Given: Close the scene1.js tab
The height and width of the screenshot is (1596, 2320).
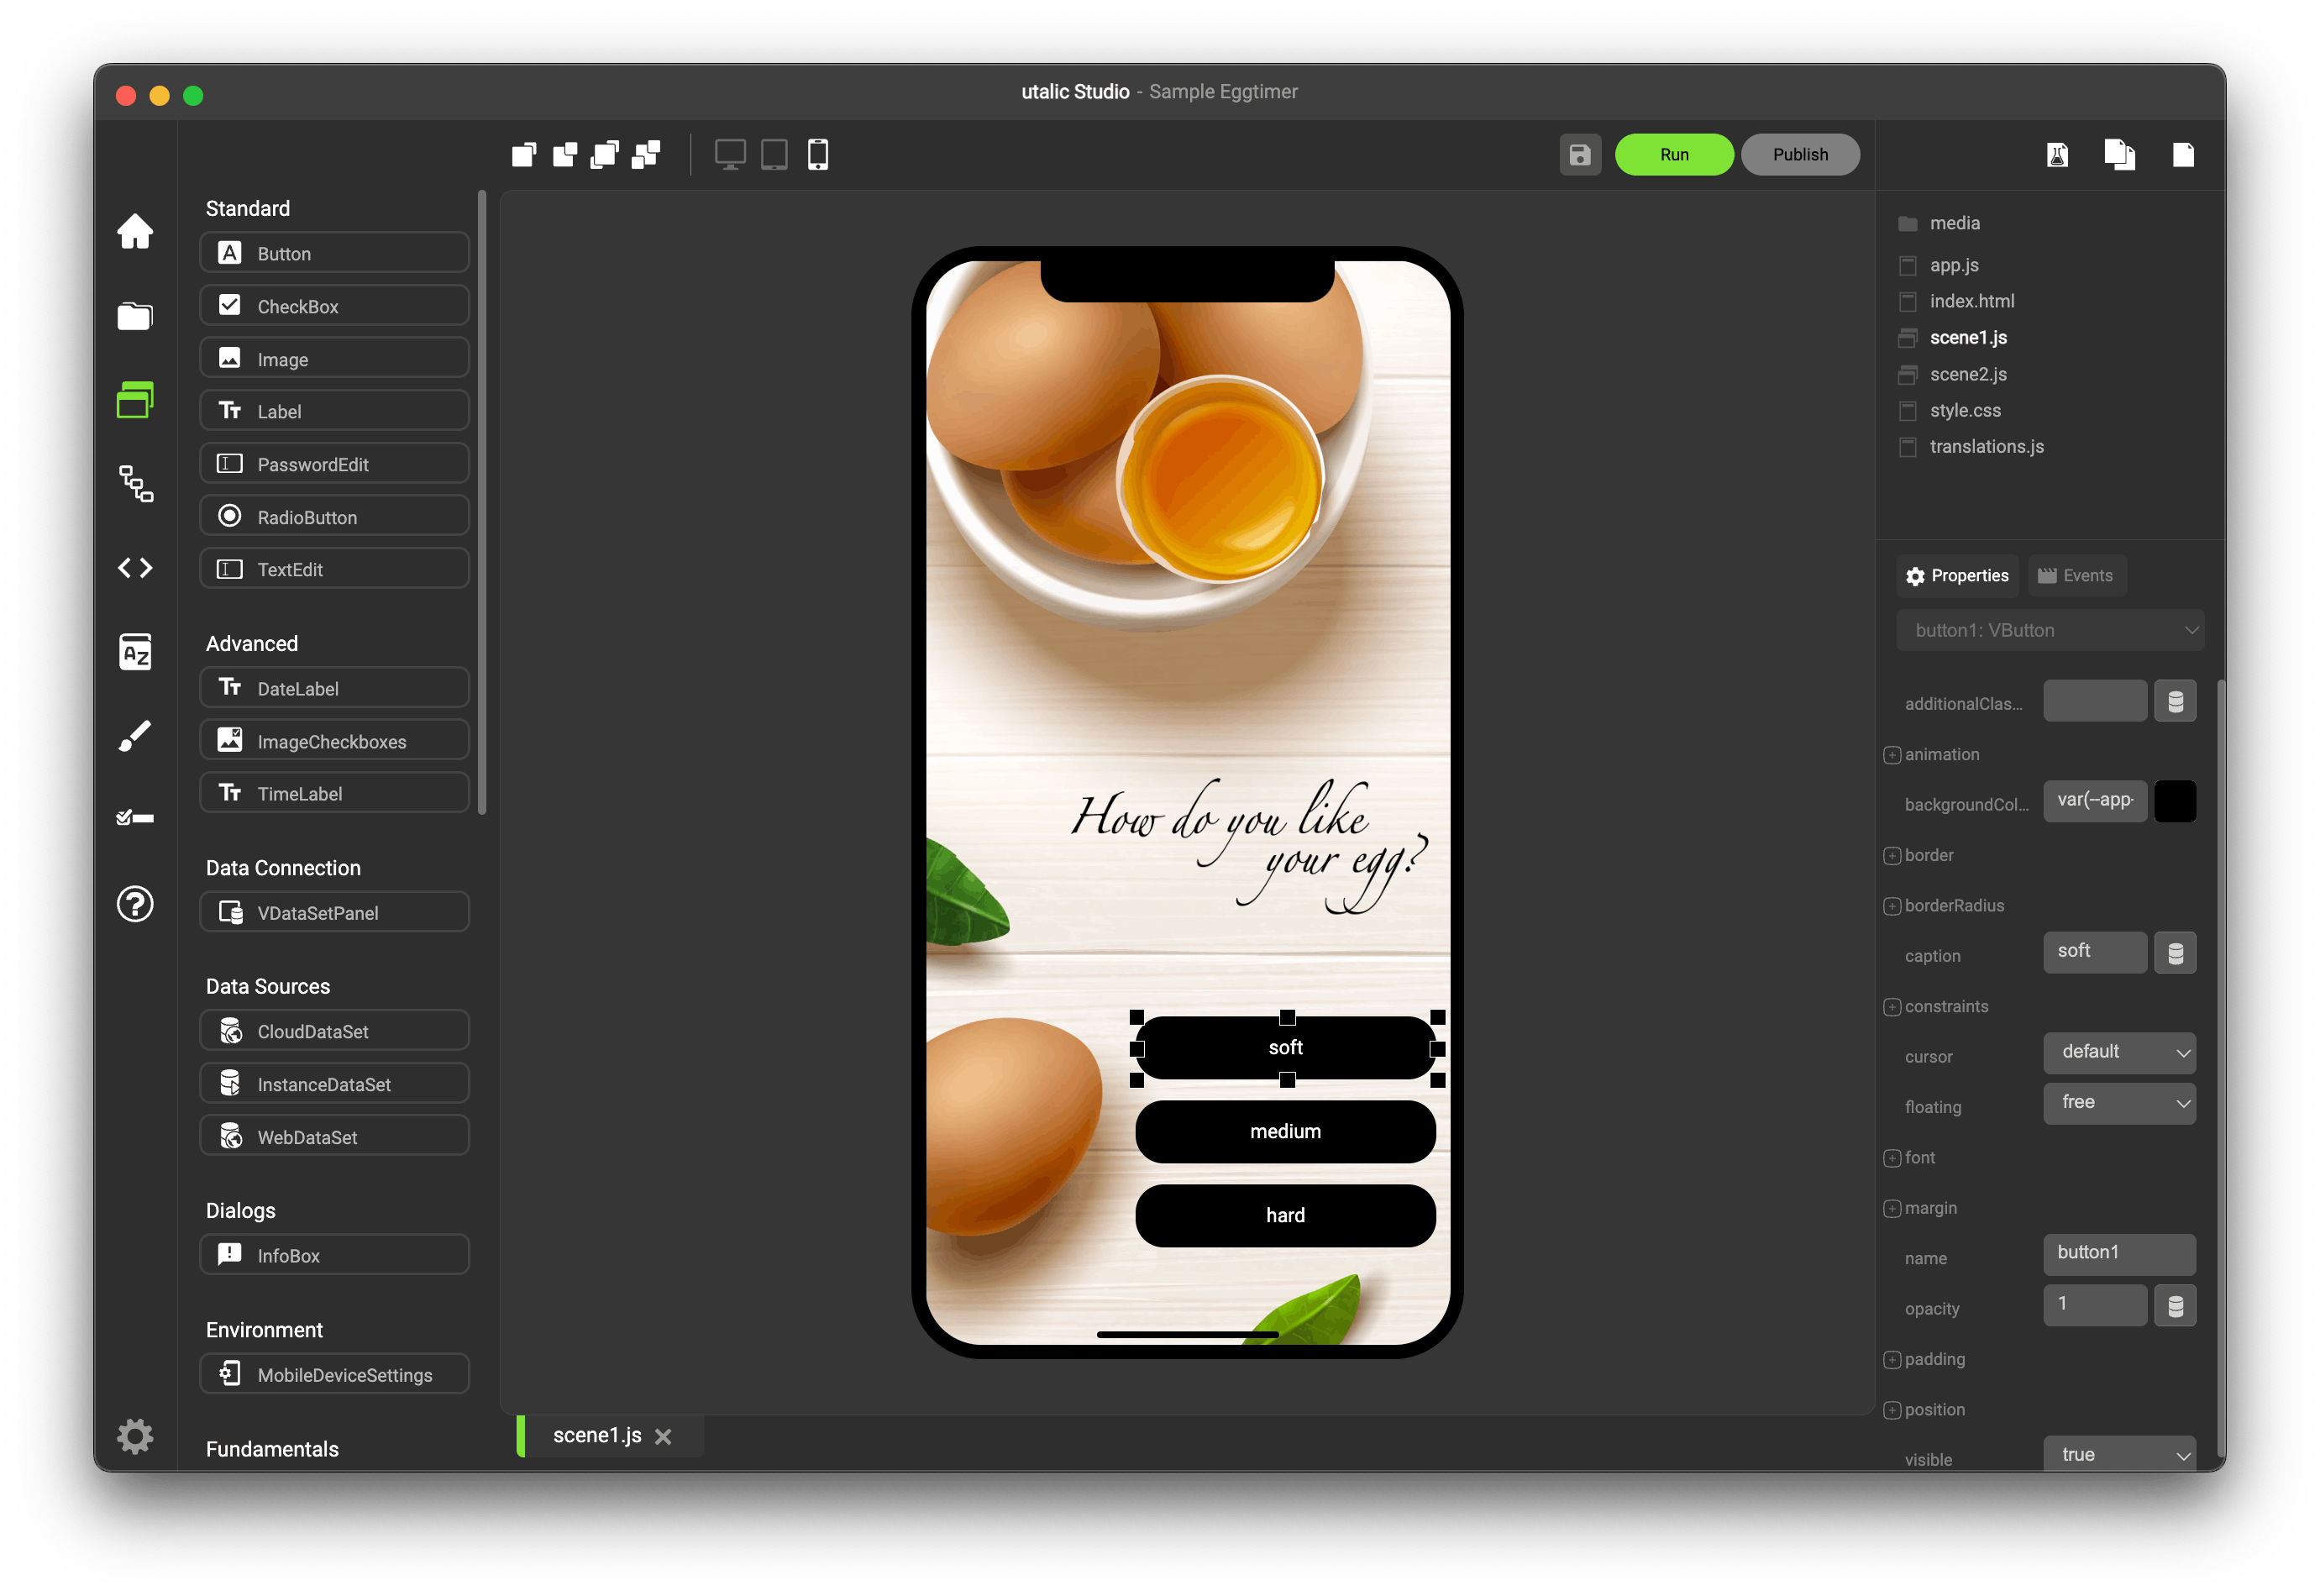Looking at the screenshot, I should tap(663, 1436).
